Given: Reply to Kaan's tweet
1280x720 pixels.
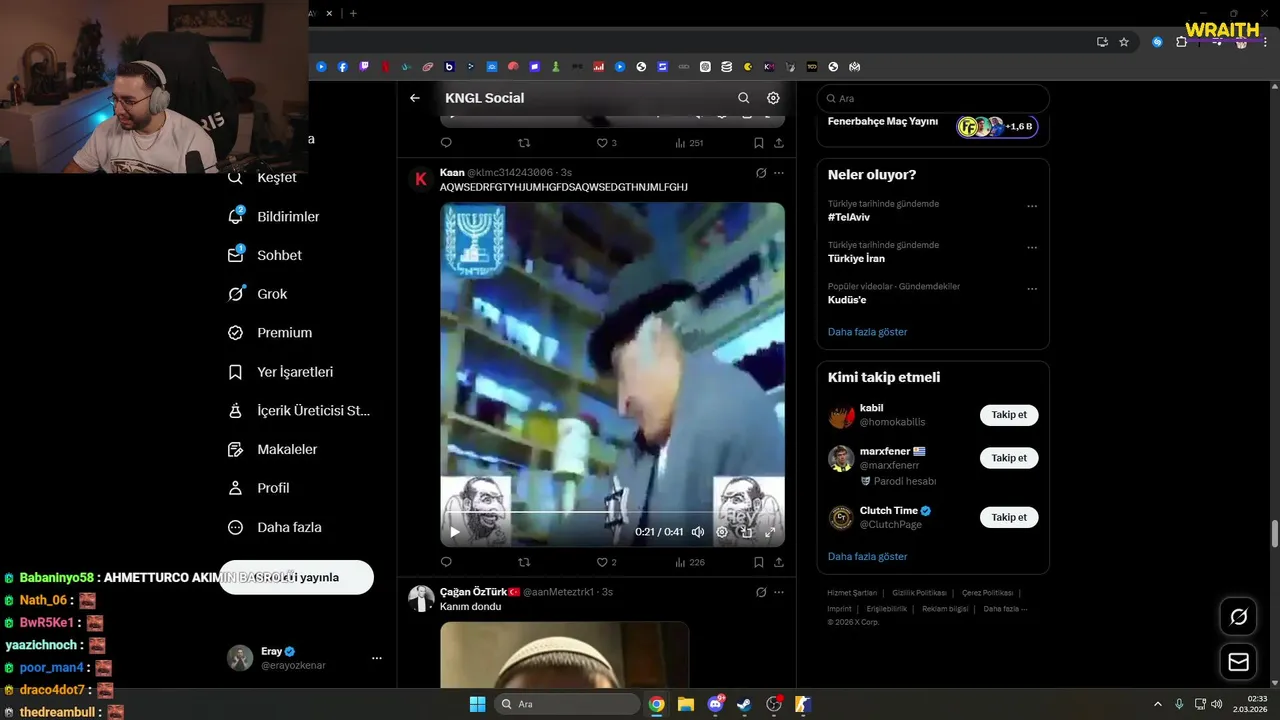Looking at the screenshot, I should click(x=446, y=562).
